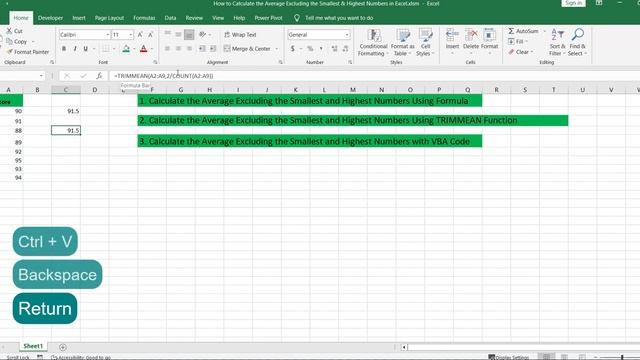The height and width of the screenshot is (360, 640).
Task: Open the General number format dropdown
Action: click(x=347, y=35)
